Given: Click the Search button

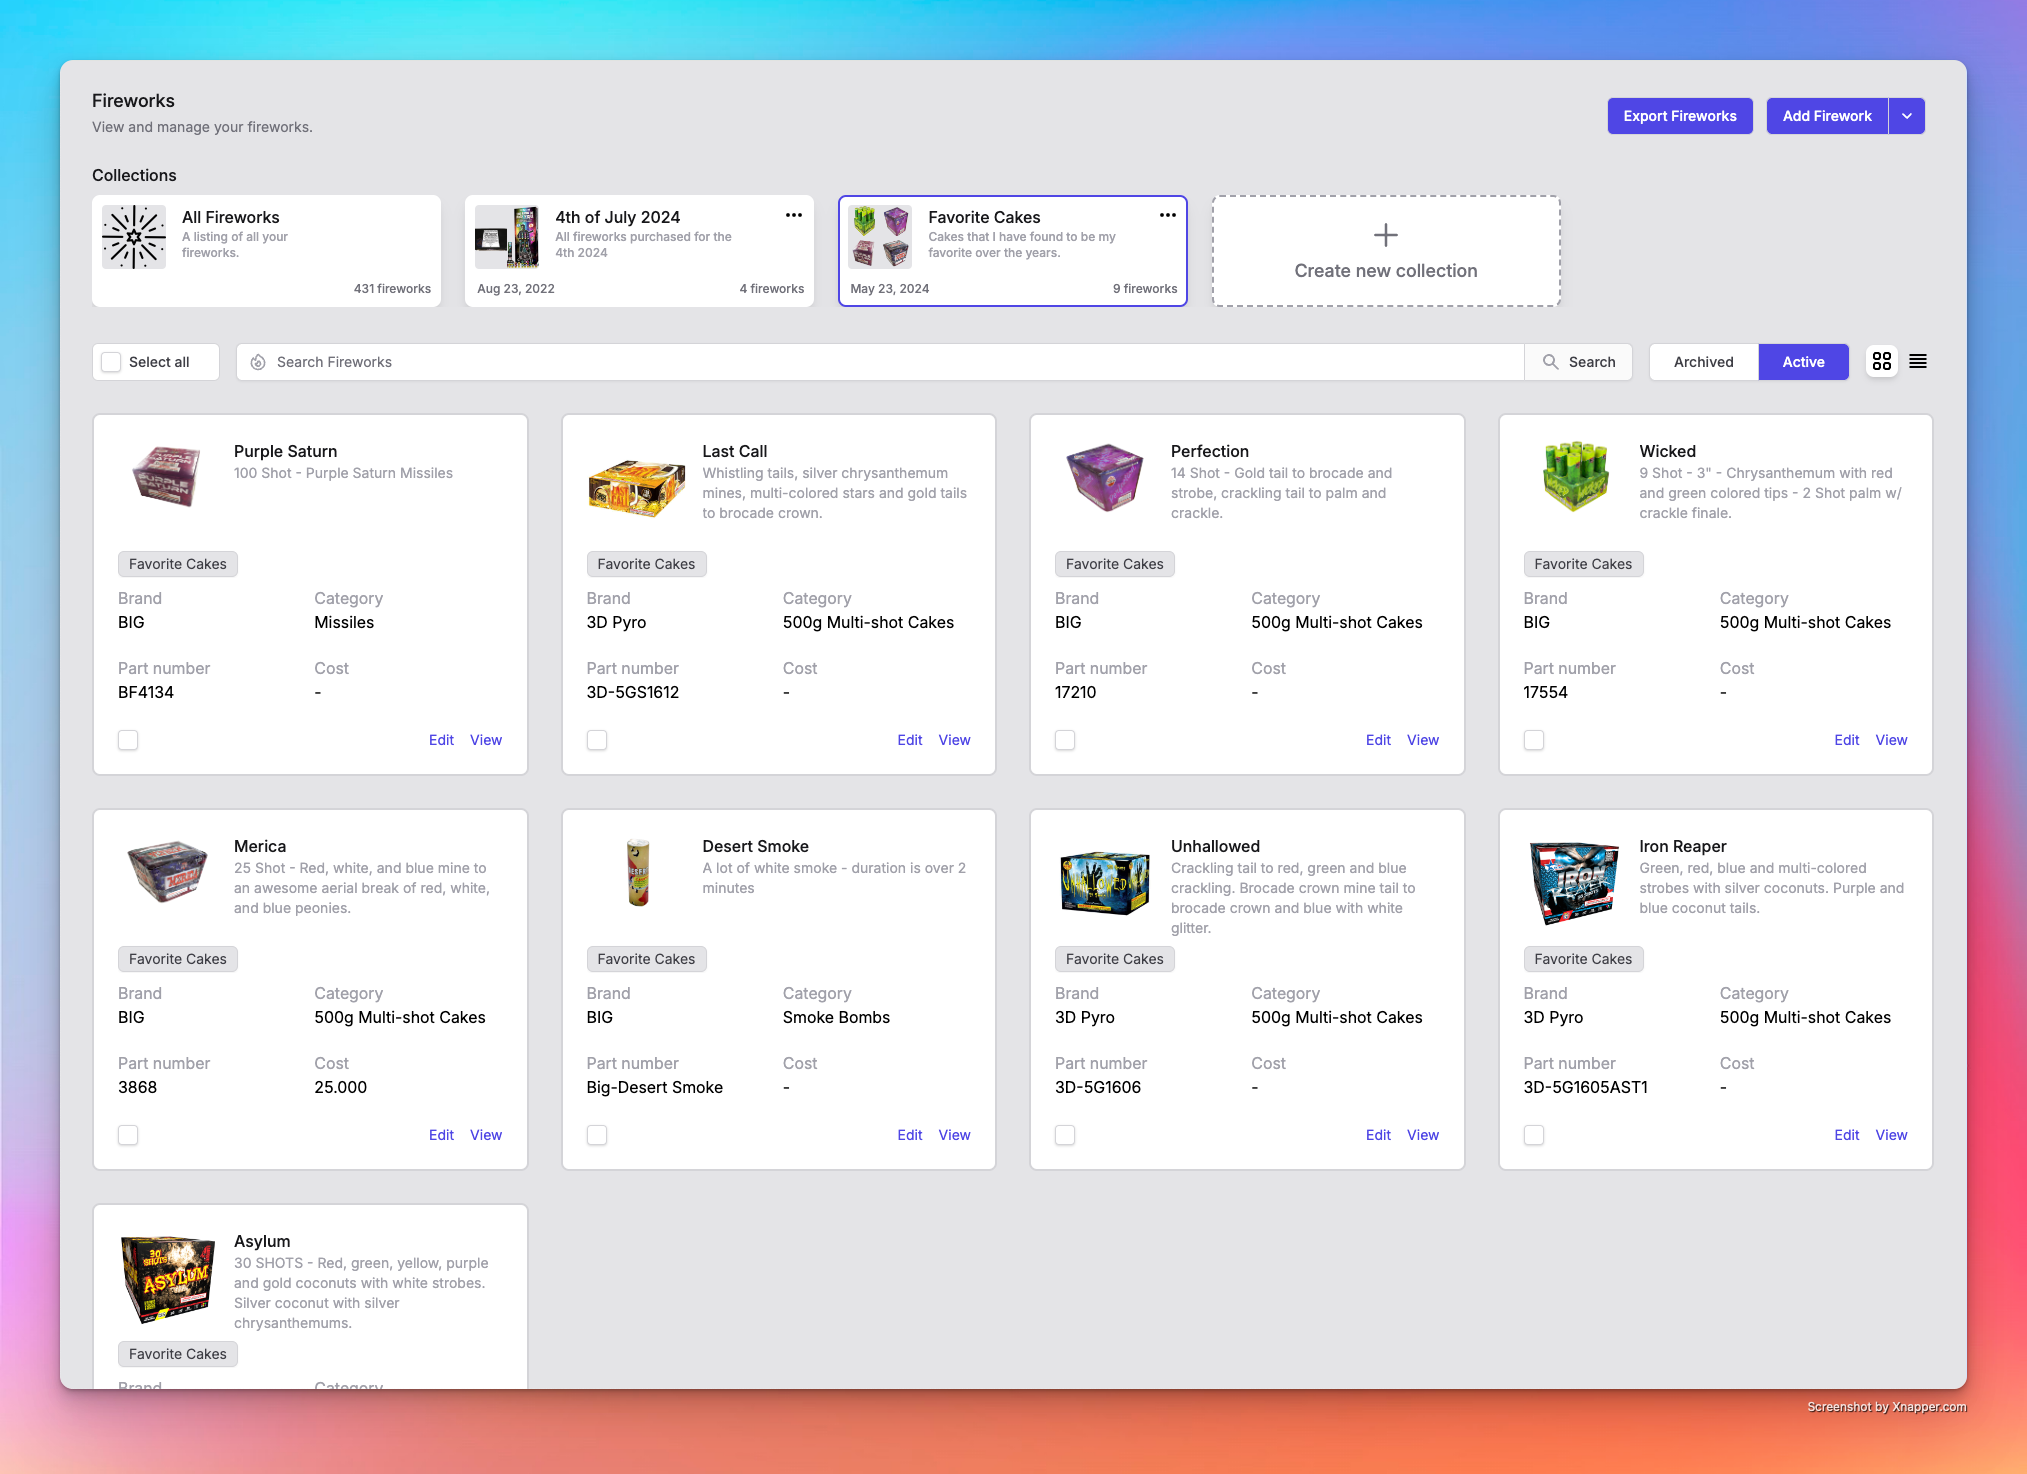Looking at the screenshot, I should [1579, 362].
